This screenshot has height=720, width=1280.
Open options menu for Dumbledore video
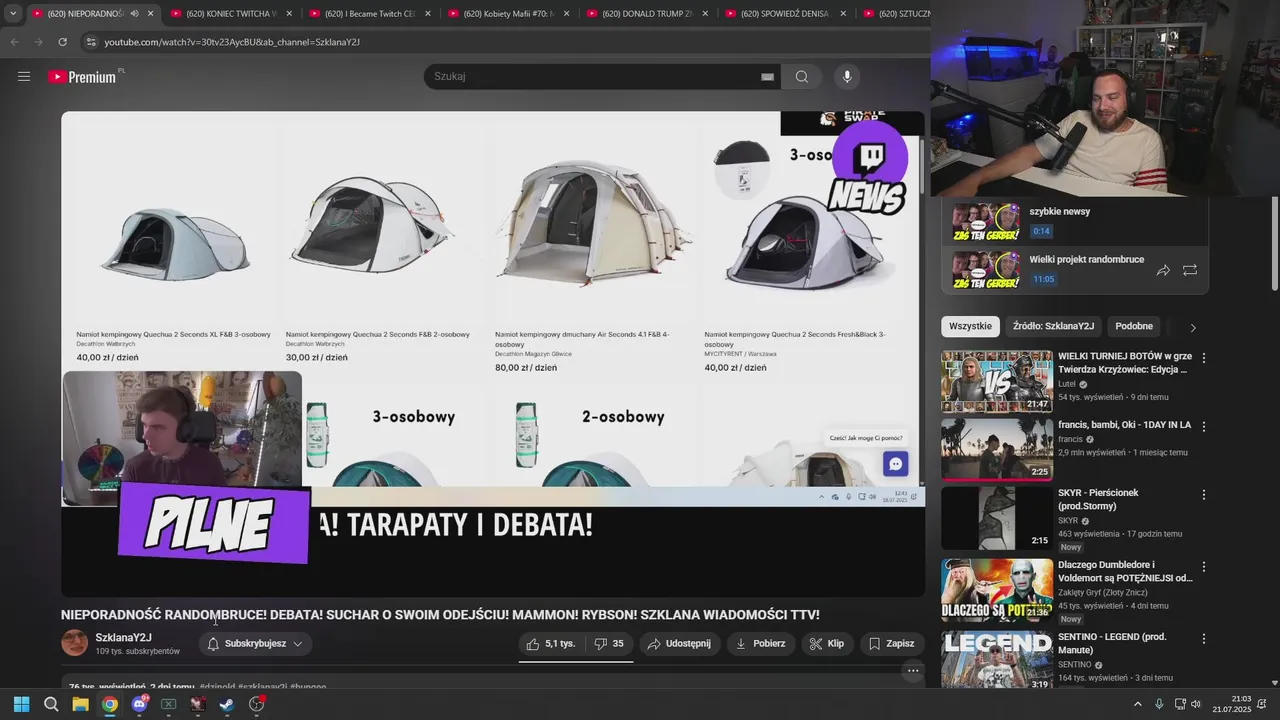[x=1204, y=567]
